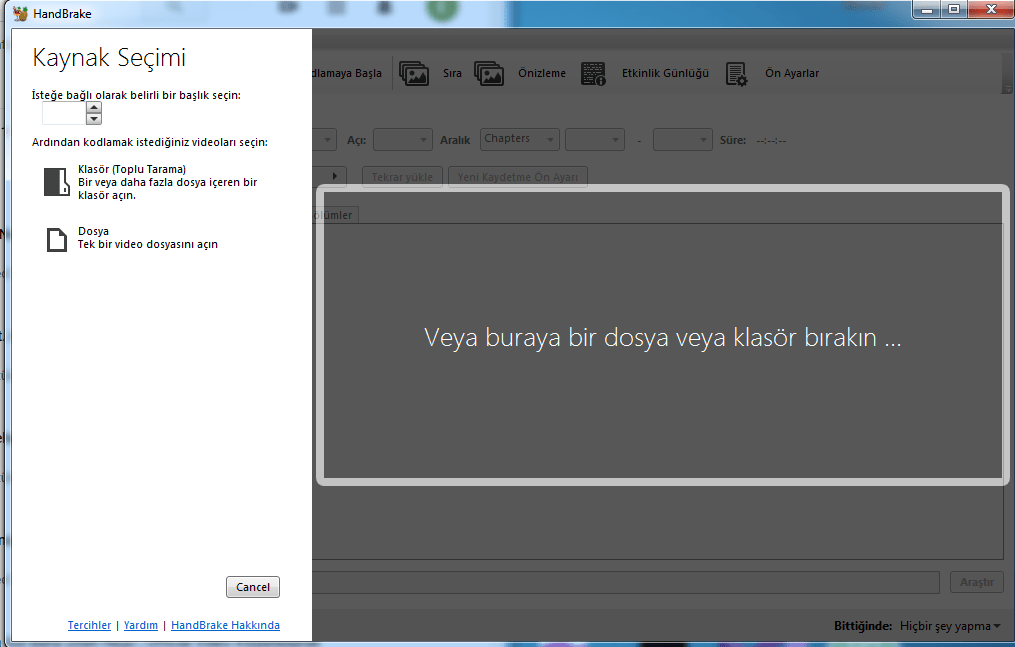Click the Sıra queue label

452,73
